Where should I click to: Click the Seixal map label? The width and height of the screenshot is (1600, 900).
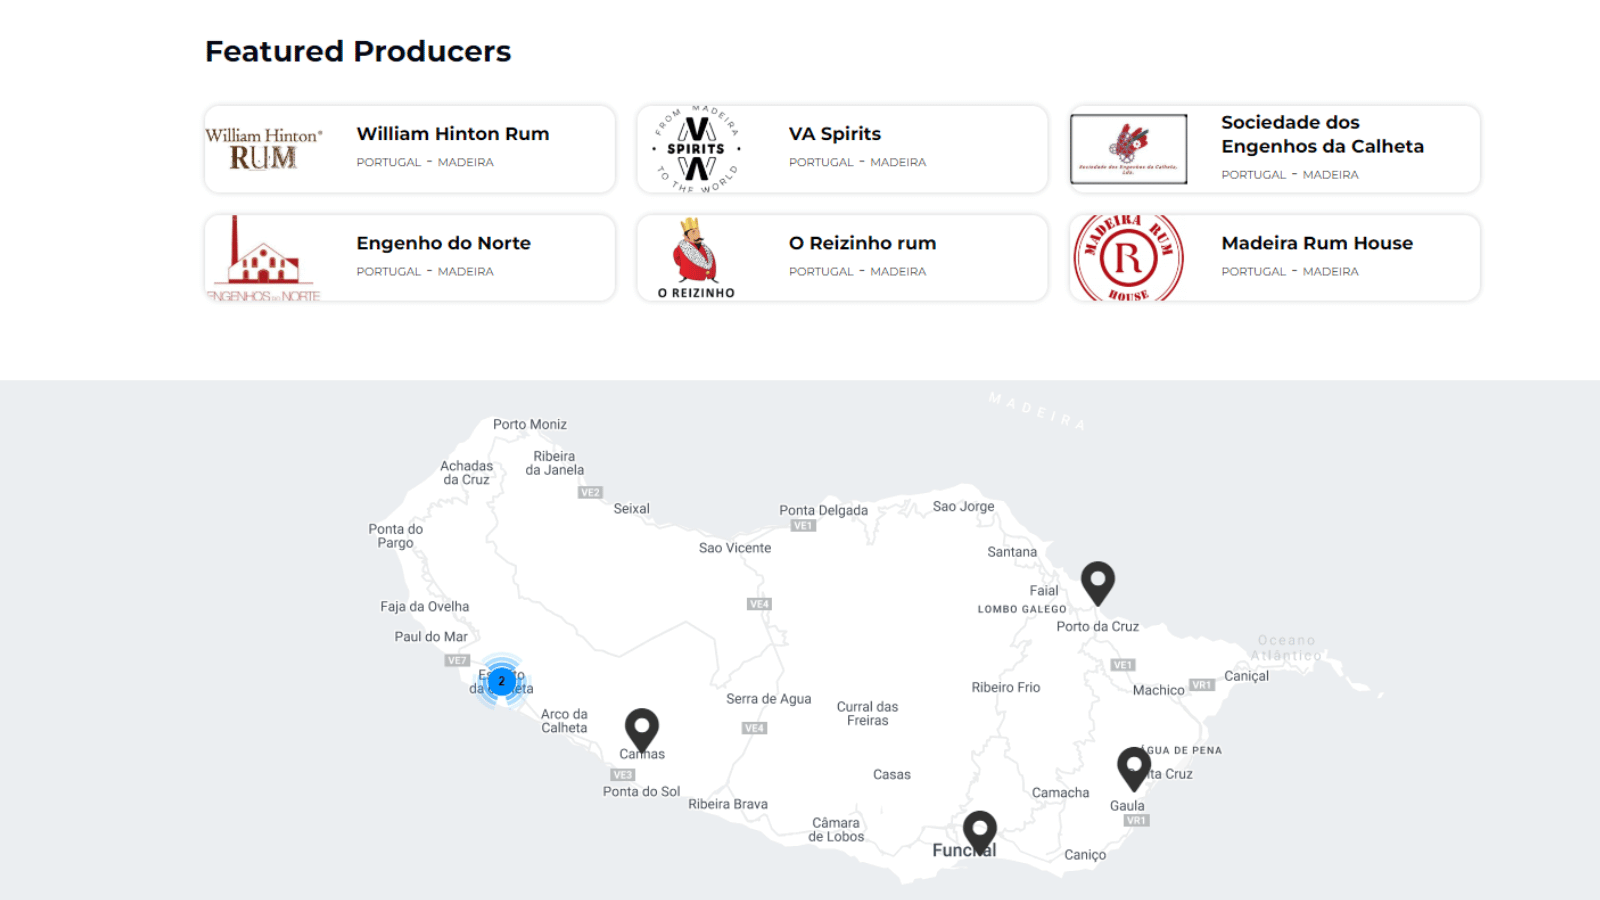(x=632, y=509)
